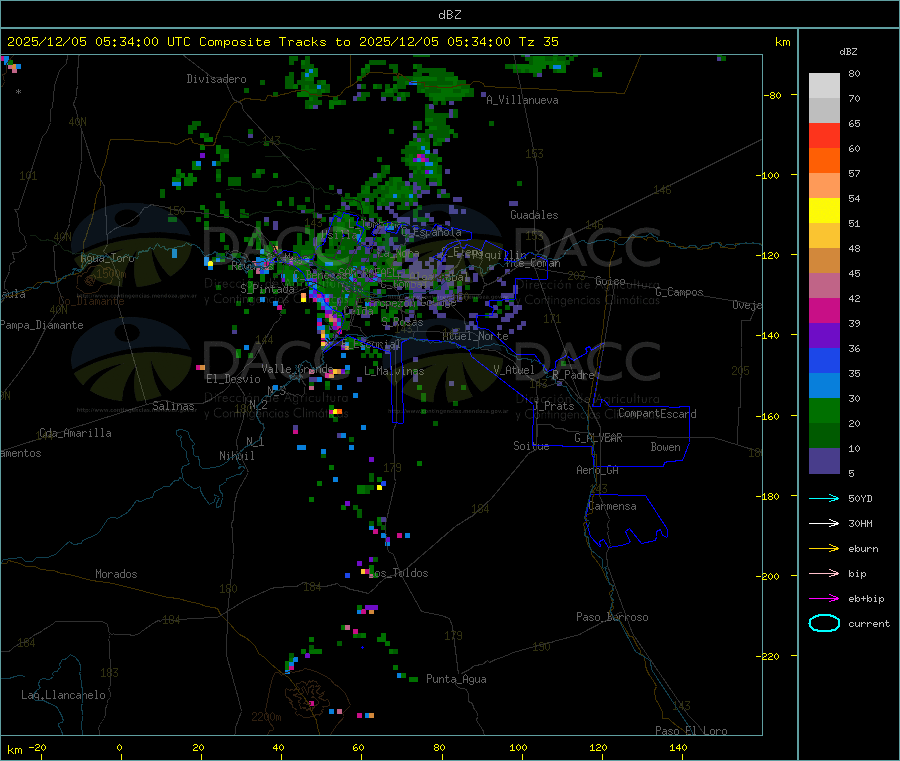Click the Guico map label
This screenshot has height=761, width=900.
[610, 281]
